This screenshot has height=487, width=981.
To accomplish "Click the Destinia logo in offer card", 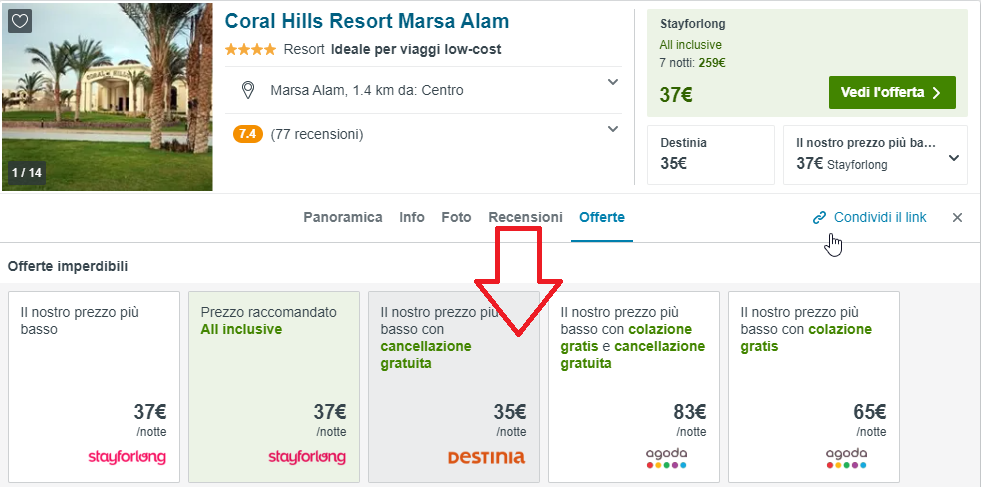I will point(485,457).
